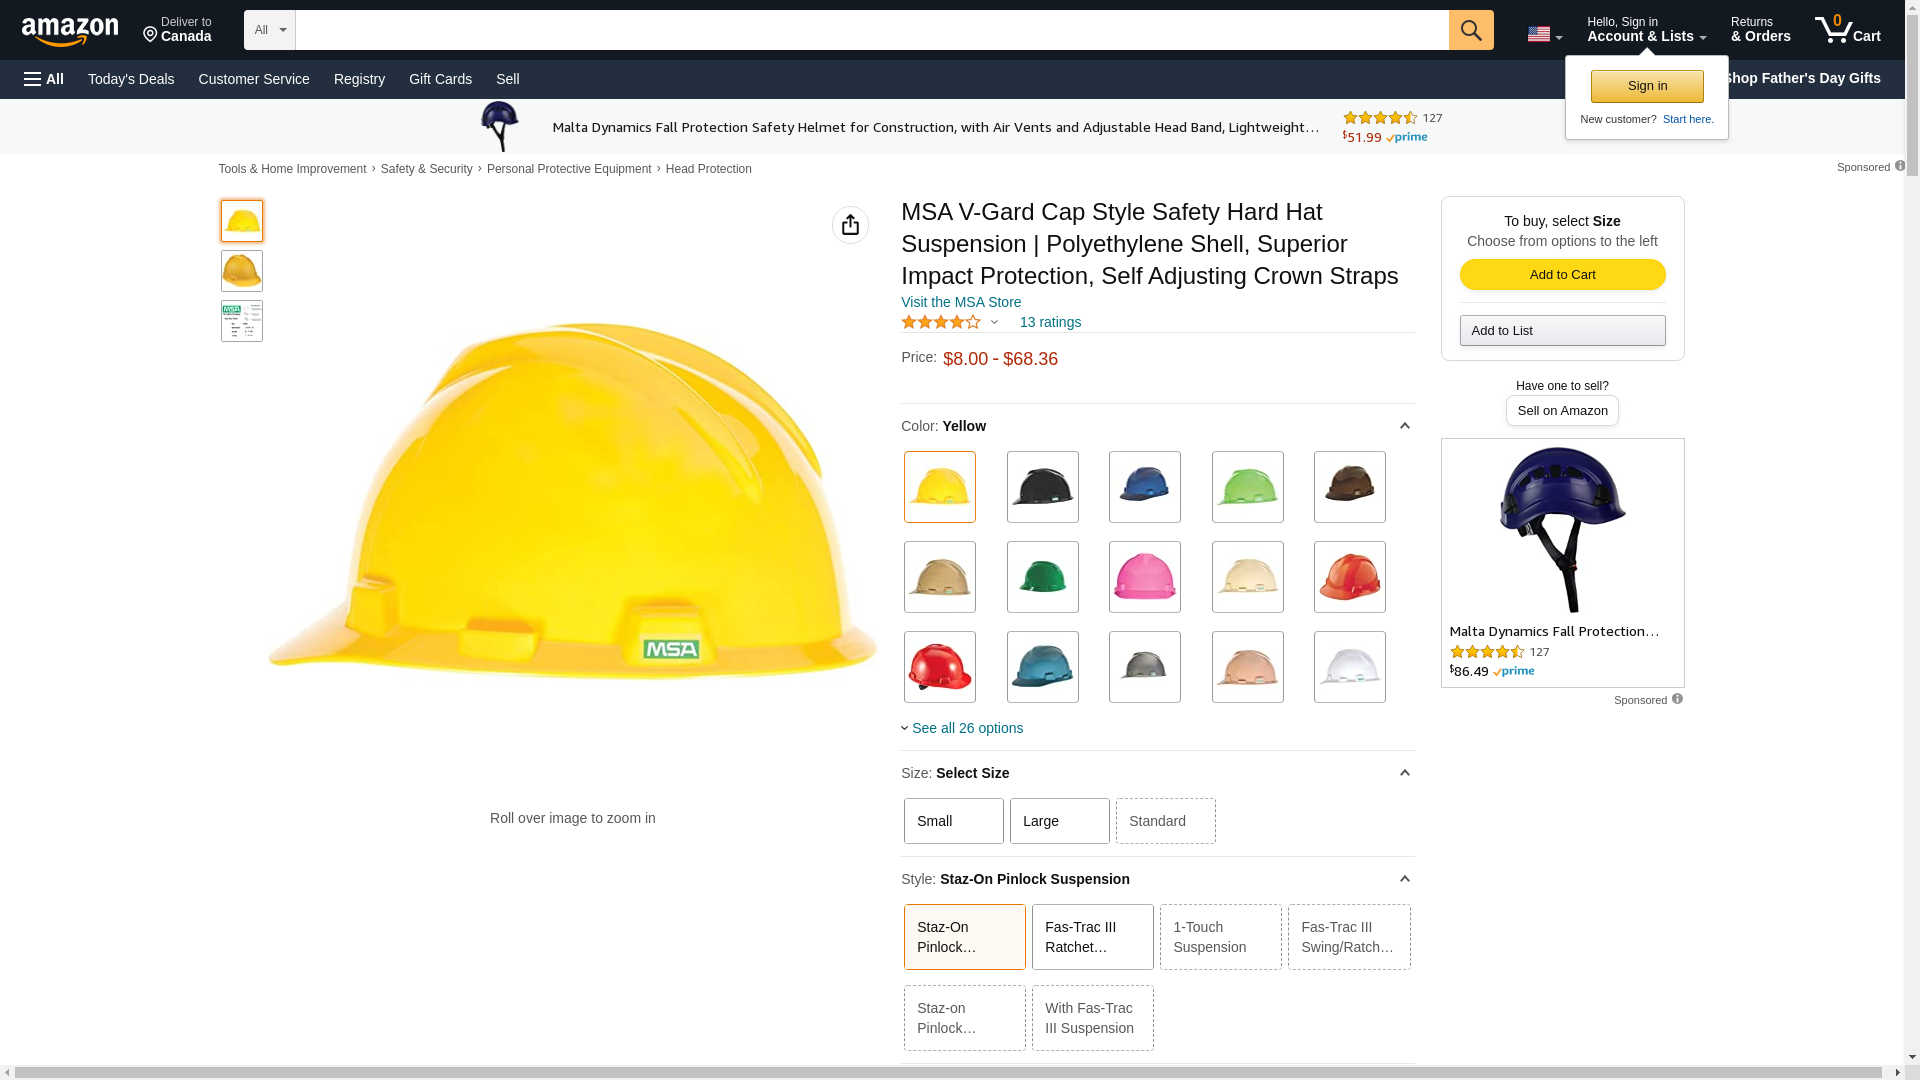Select the pink hard hat color swatch
Image resolution: width=1920 pixels, height=1080 pixels.
coord(1144,577)
